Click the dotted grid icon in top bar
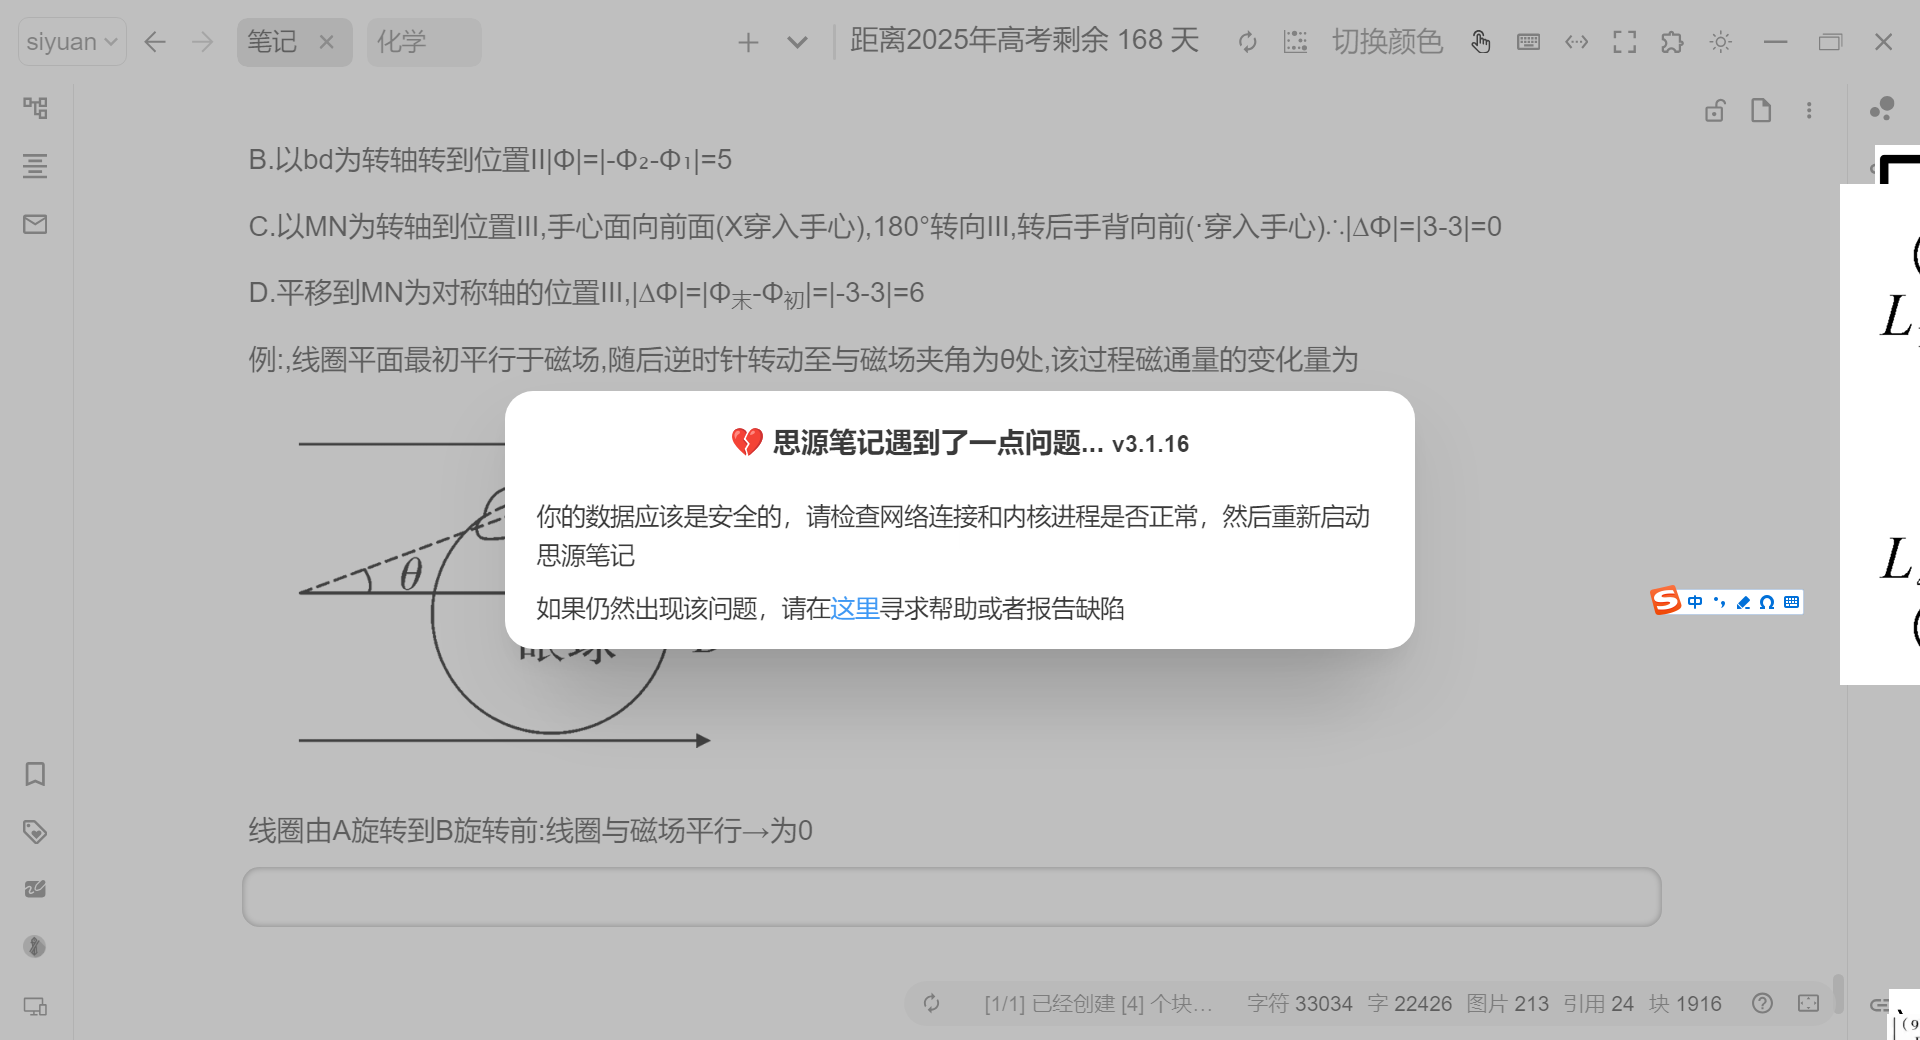The image size is (1920, 1040). (x=1295, y=42)
